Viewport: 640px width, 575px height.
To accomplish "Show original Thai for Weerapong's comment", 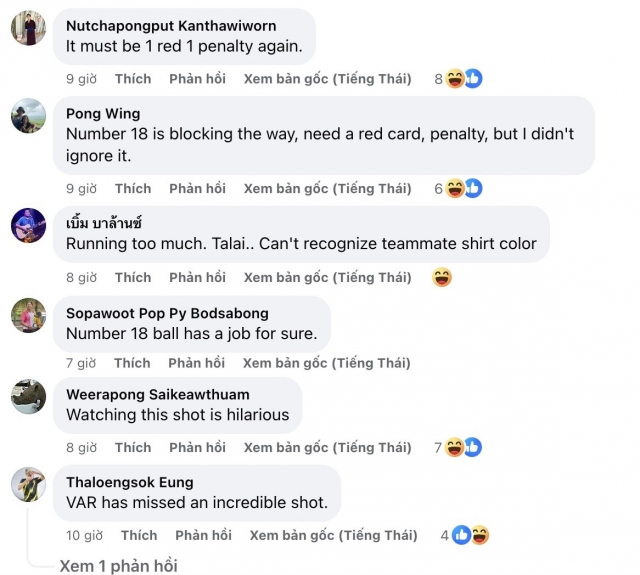I will click(328, 448).
